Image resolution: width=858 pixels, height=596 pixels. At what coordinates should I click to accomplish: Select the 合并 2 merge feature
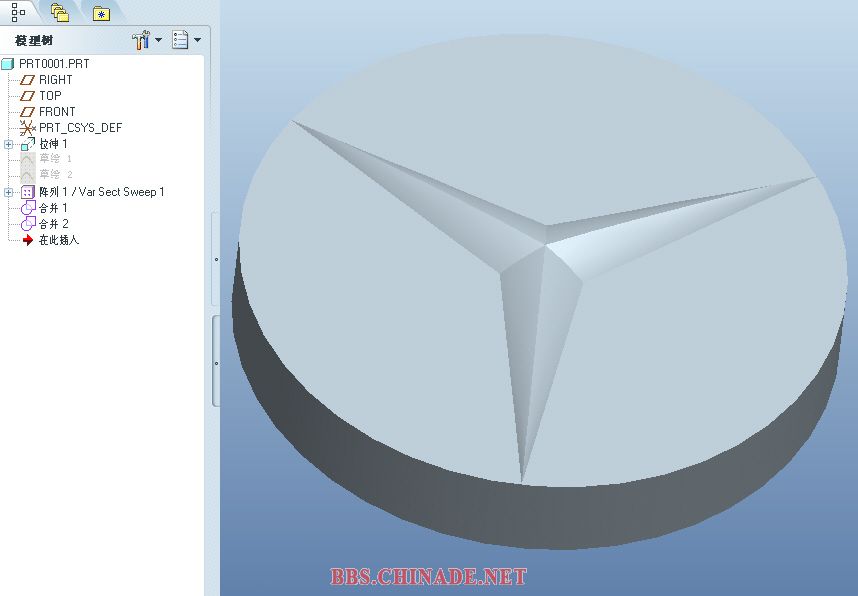point(54,224)
